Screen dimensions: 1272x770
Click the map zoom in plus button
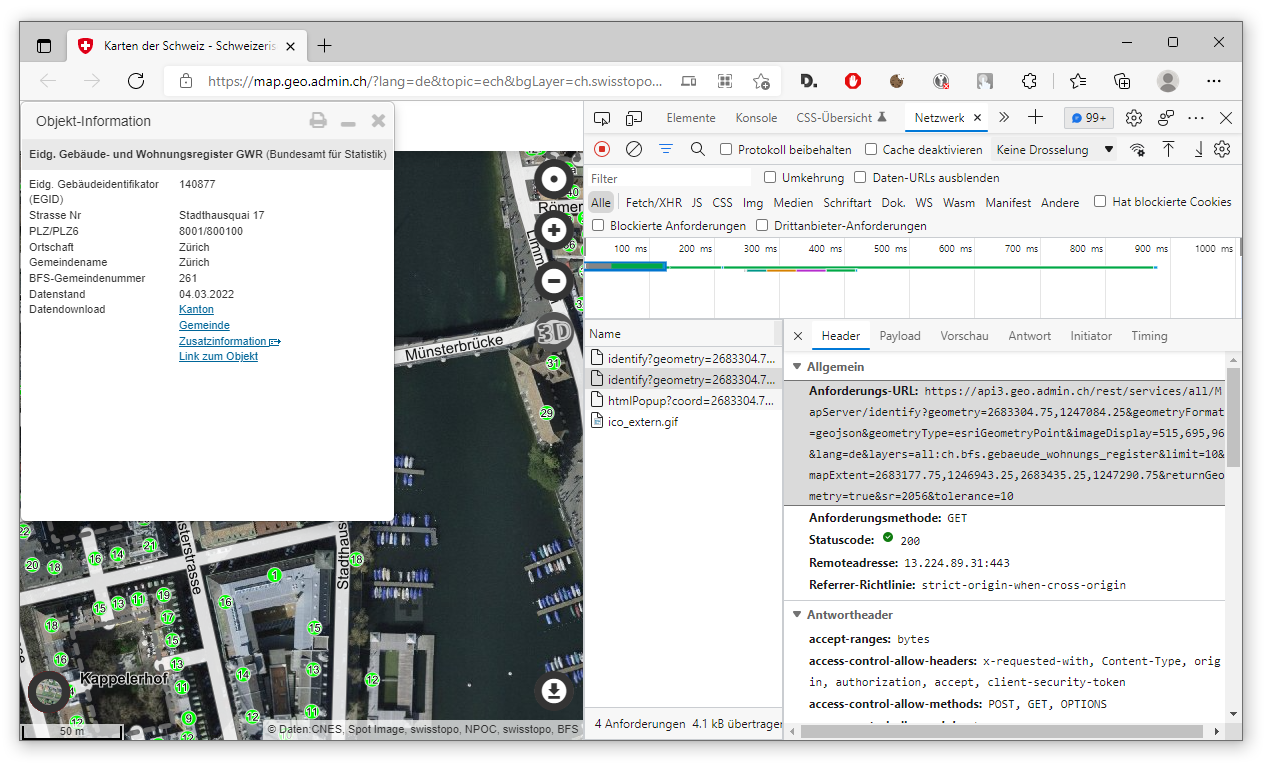[554, 231]
